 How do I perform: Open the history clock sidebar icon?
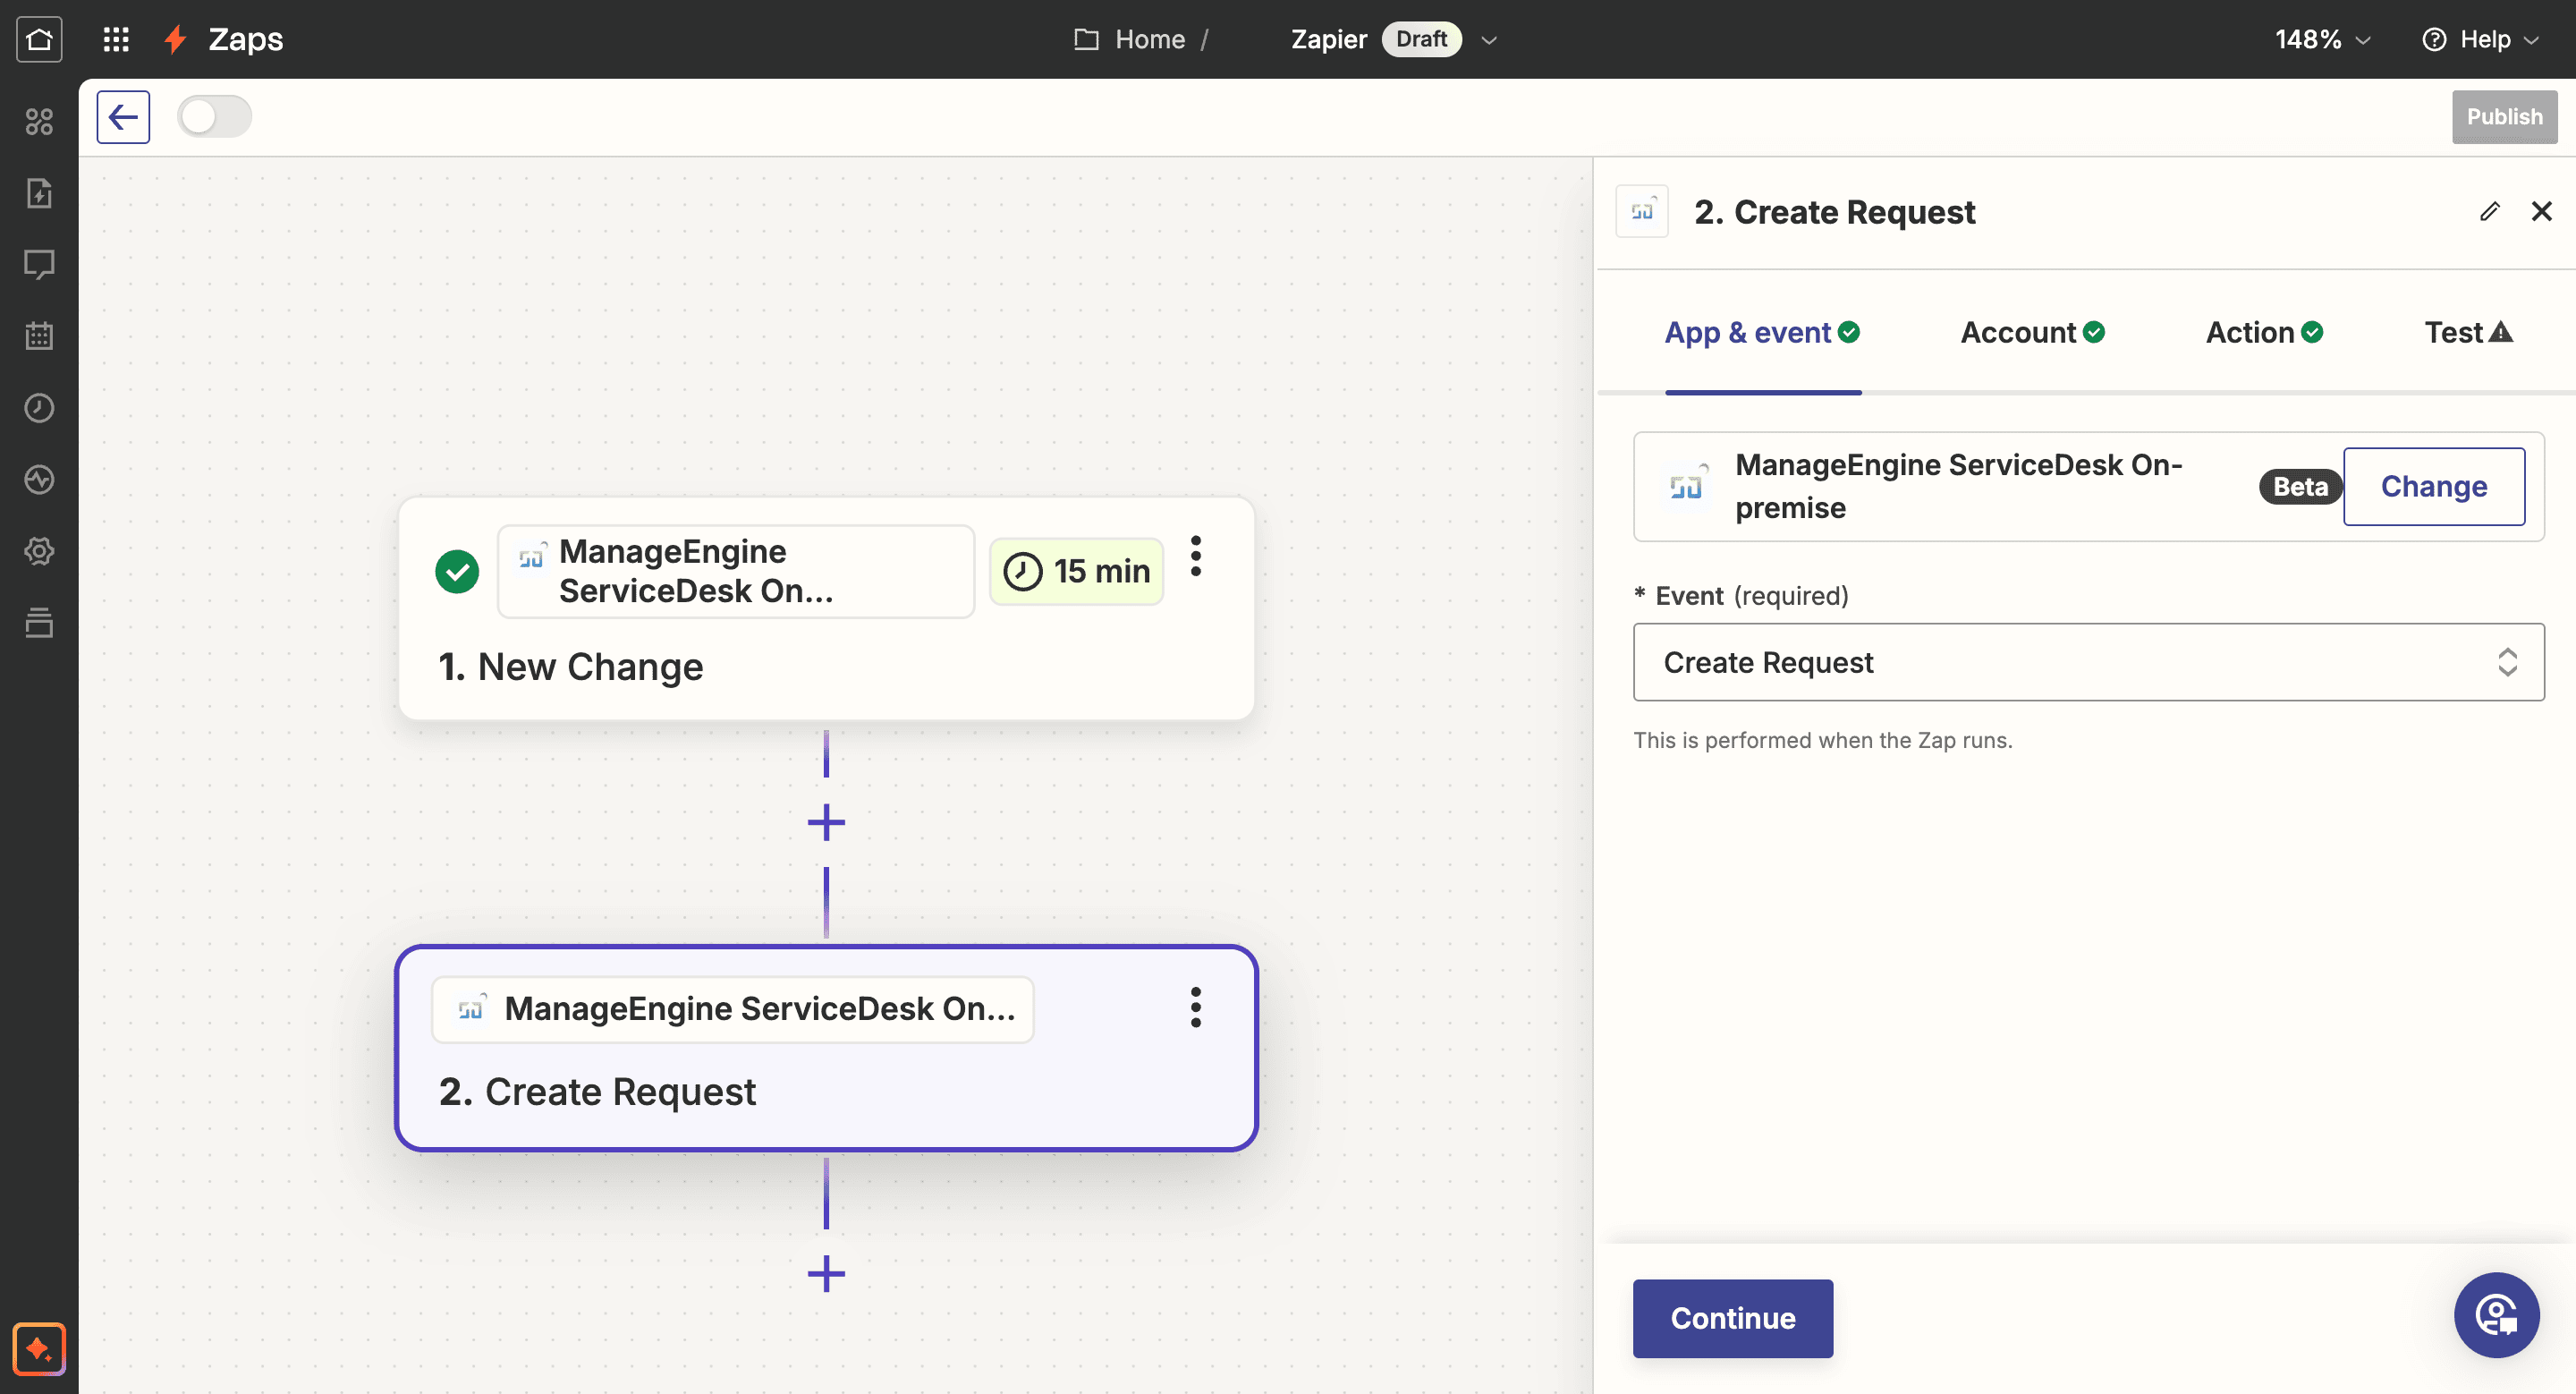click(39, 408)
